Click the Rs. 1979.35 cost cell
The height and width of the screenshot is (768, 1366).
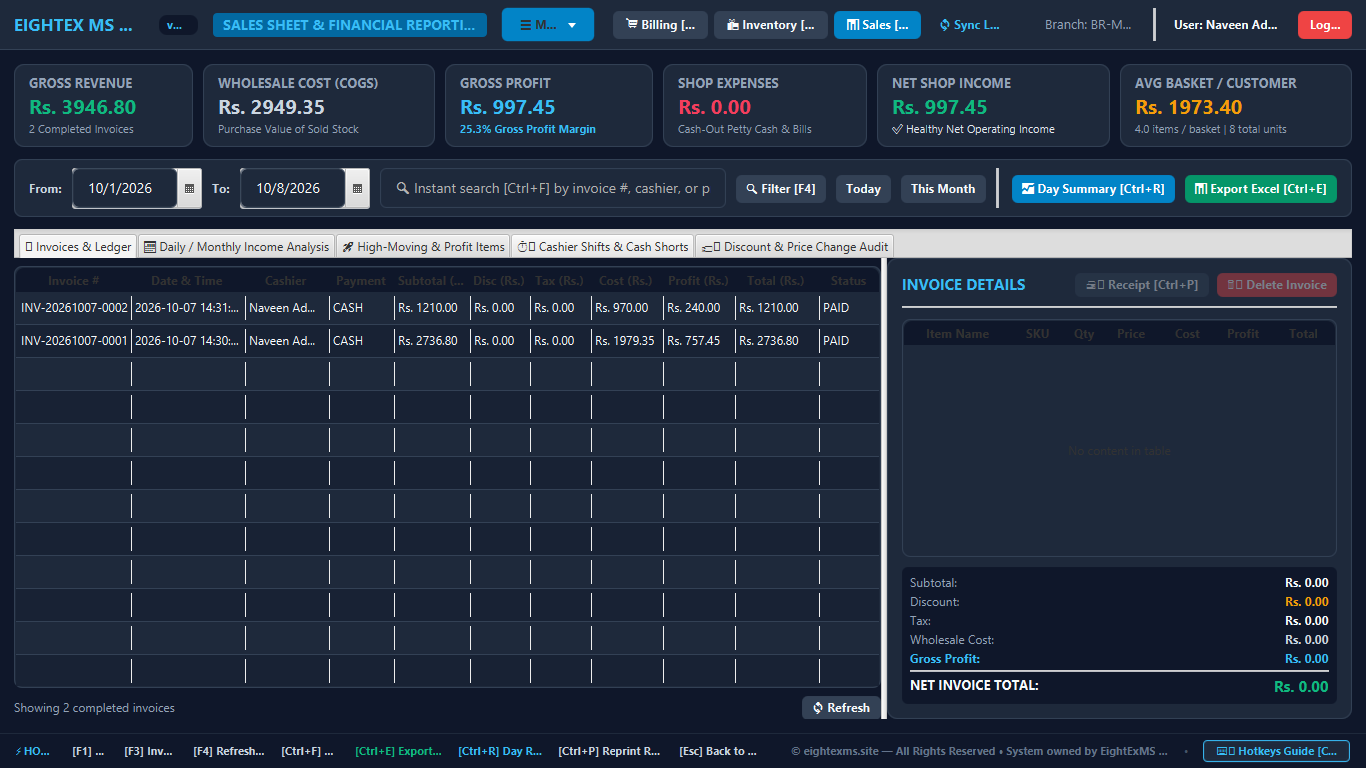click(627, 341)
